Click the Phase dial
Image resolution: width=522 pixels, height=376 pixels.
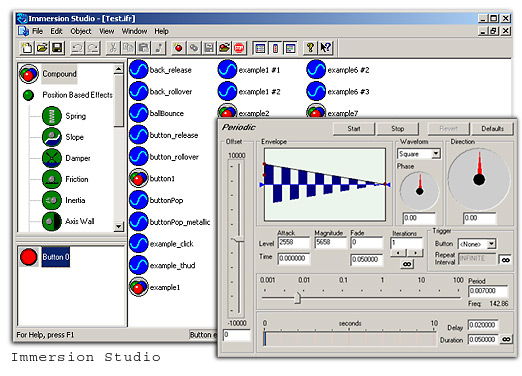(x=419, y=191)
